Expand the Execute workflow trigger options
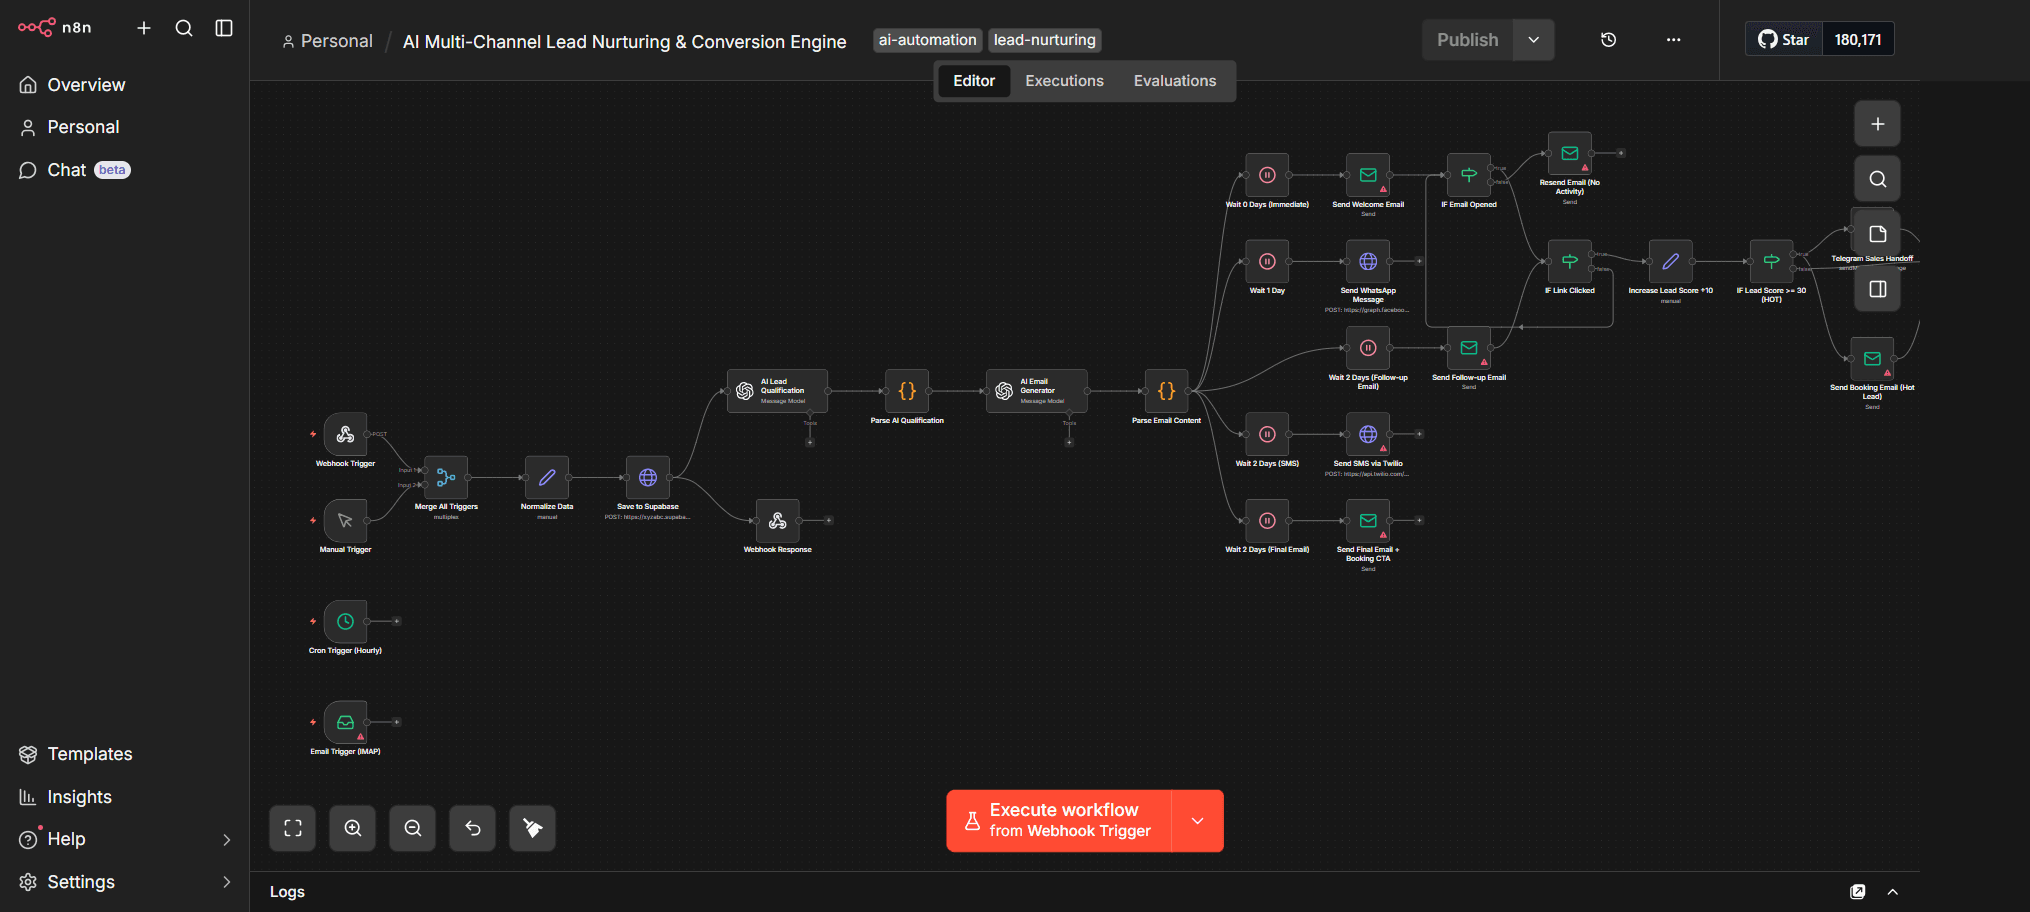 pos(1197,820)
